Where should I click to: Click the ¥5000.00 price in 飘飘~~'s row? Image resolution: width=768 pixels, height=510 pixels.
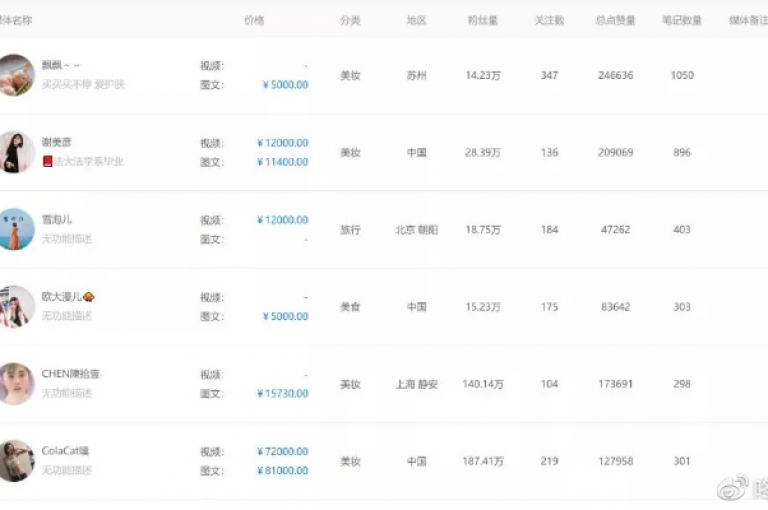pyautogui.click(x=286, y=85)
